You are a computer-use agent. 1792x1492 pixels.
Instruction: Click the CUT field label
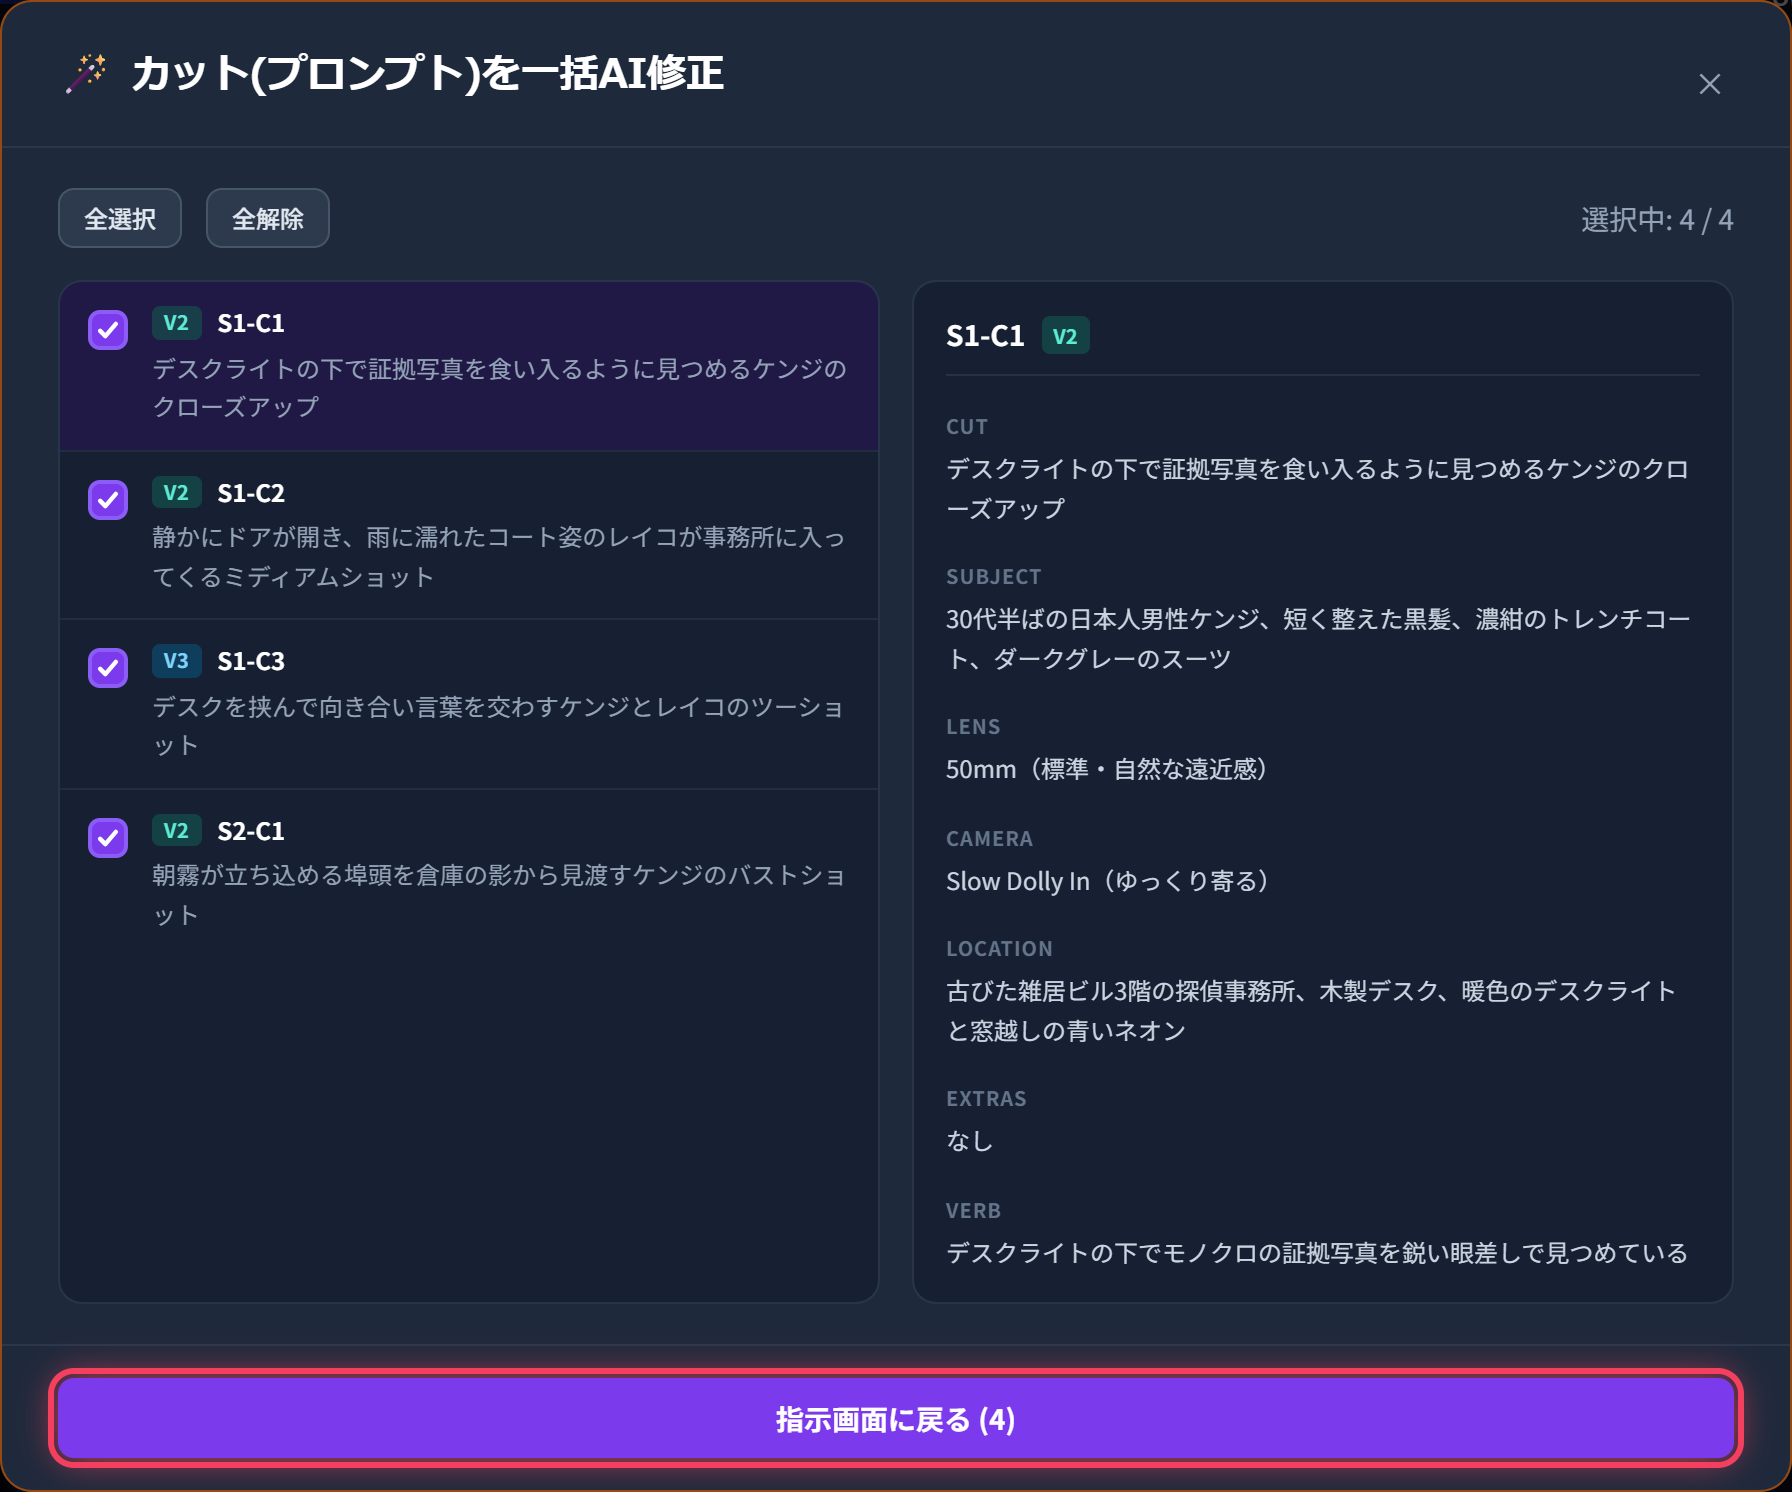pyautogui.click(x=967, y=427)
